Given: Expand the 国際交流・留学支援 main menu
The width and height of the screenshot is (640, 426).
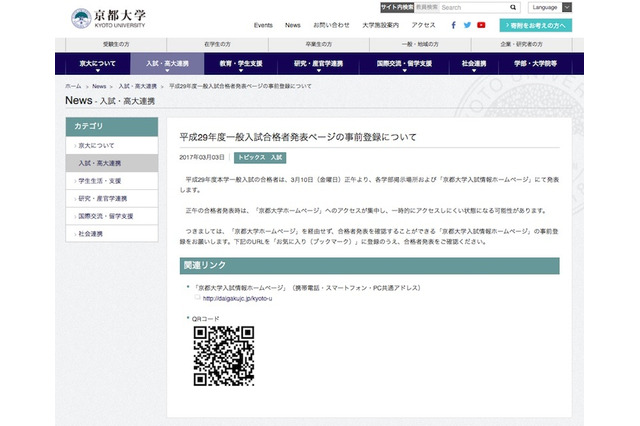Looking at the screenshot, I should (x=404, y=64).
